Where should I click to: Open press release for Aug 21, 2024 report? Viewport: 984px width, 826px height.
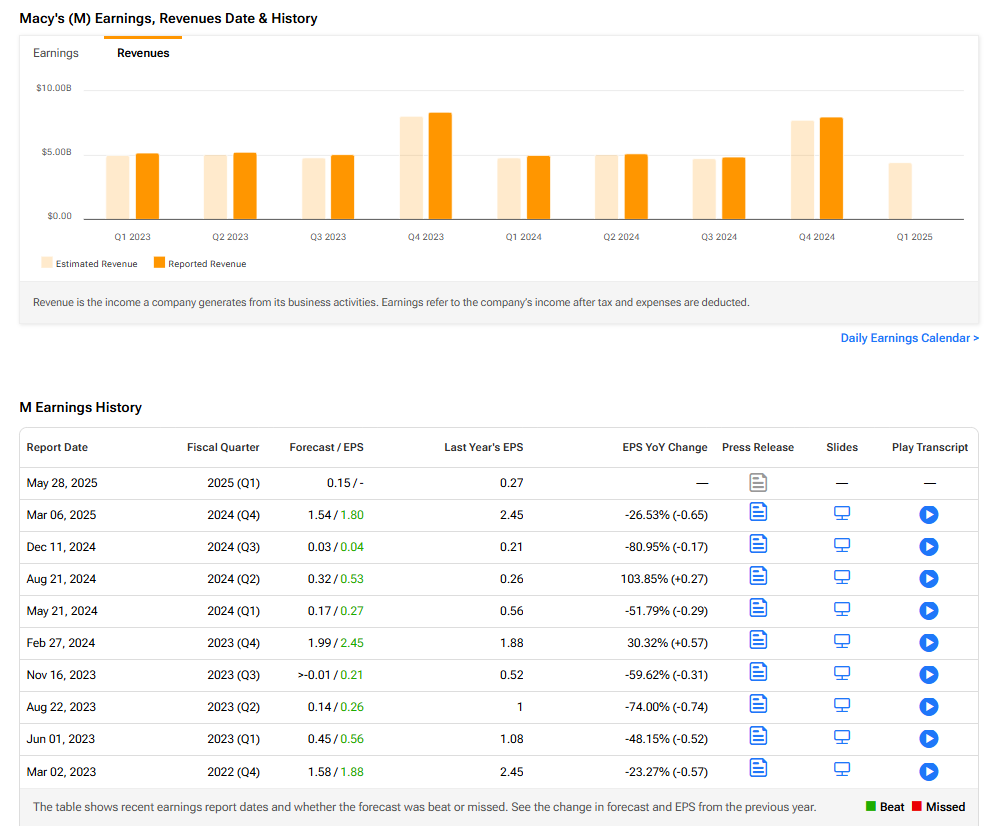click(x=758, y=576)
